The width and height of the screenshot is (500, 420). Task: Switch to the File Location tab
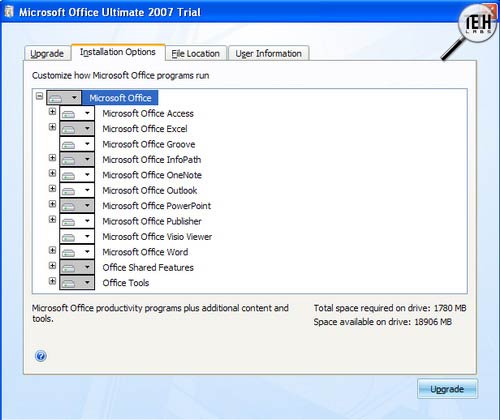pyautogui.click(x=196, y=53)
